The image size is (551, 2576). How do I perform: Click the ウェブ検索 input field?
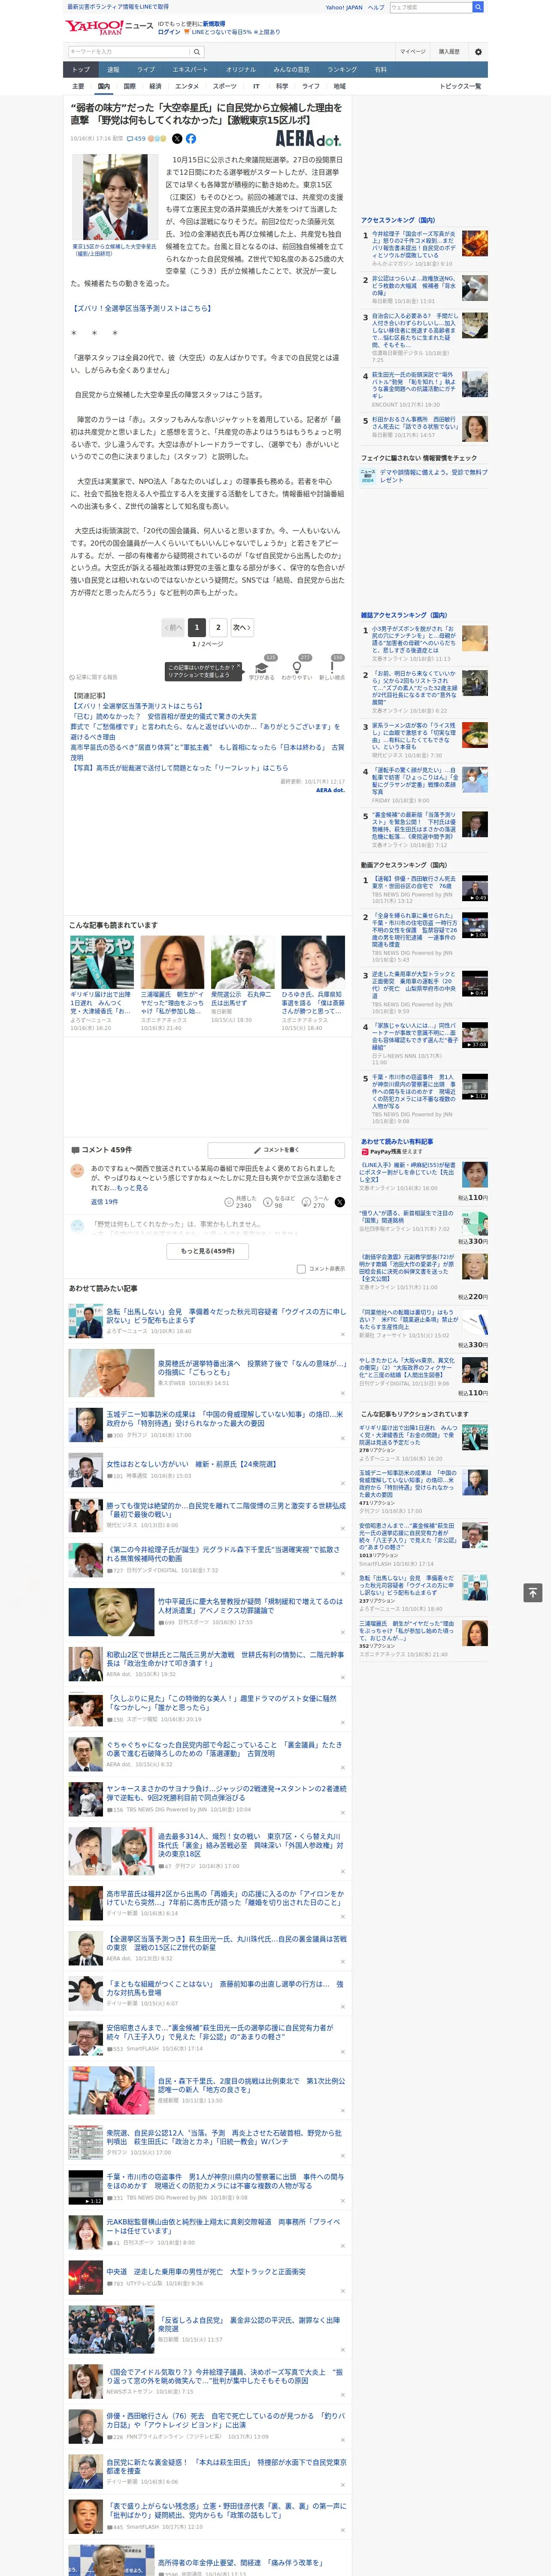click(430, 7)
